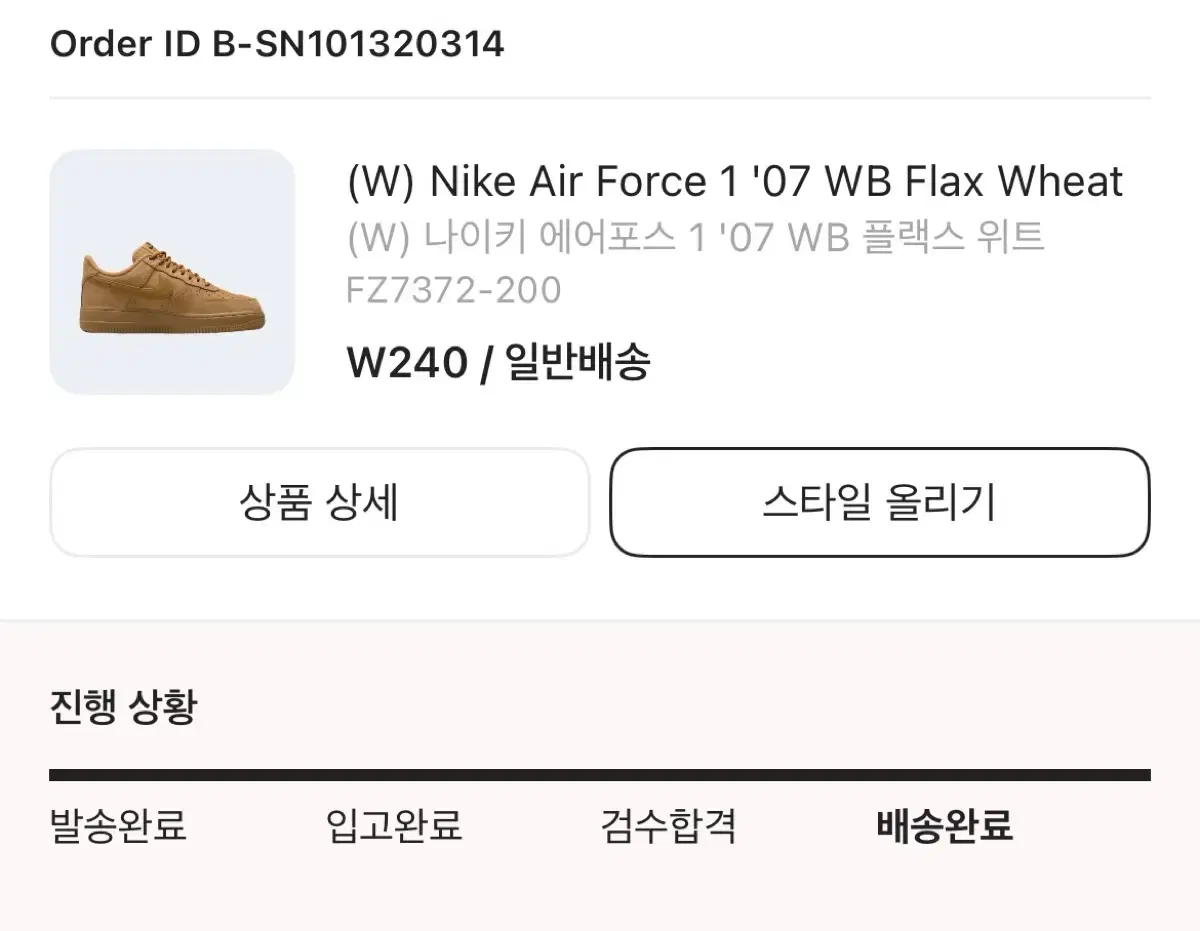The height and width of the screenshot is (931, 1200).
Task: Select the 검수합격 progress step
Action: click(669, 827)
